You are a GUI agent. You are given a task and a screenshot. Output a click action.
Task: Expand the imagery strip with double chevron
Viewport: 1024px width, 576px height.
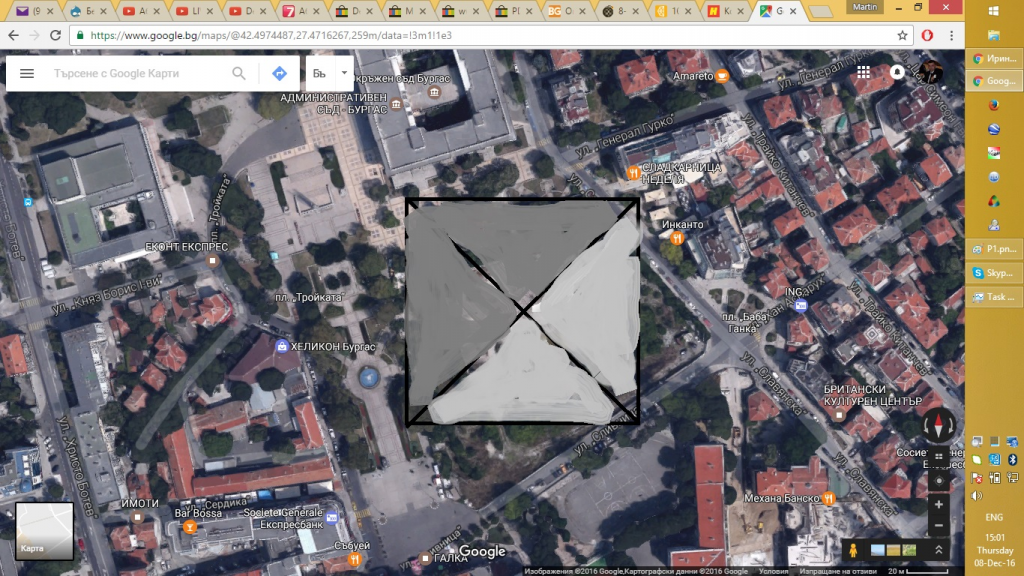[x=938, y=550]
